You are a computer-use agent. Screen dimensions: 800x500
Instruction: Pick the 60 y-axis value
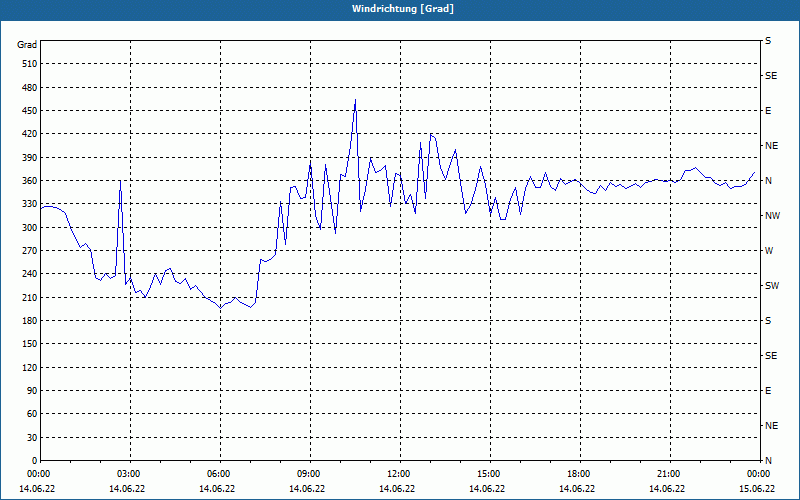[32, 414]
